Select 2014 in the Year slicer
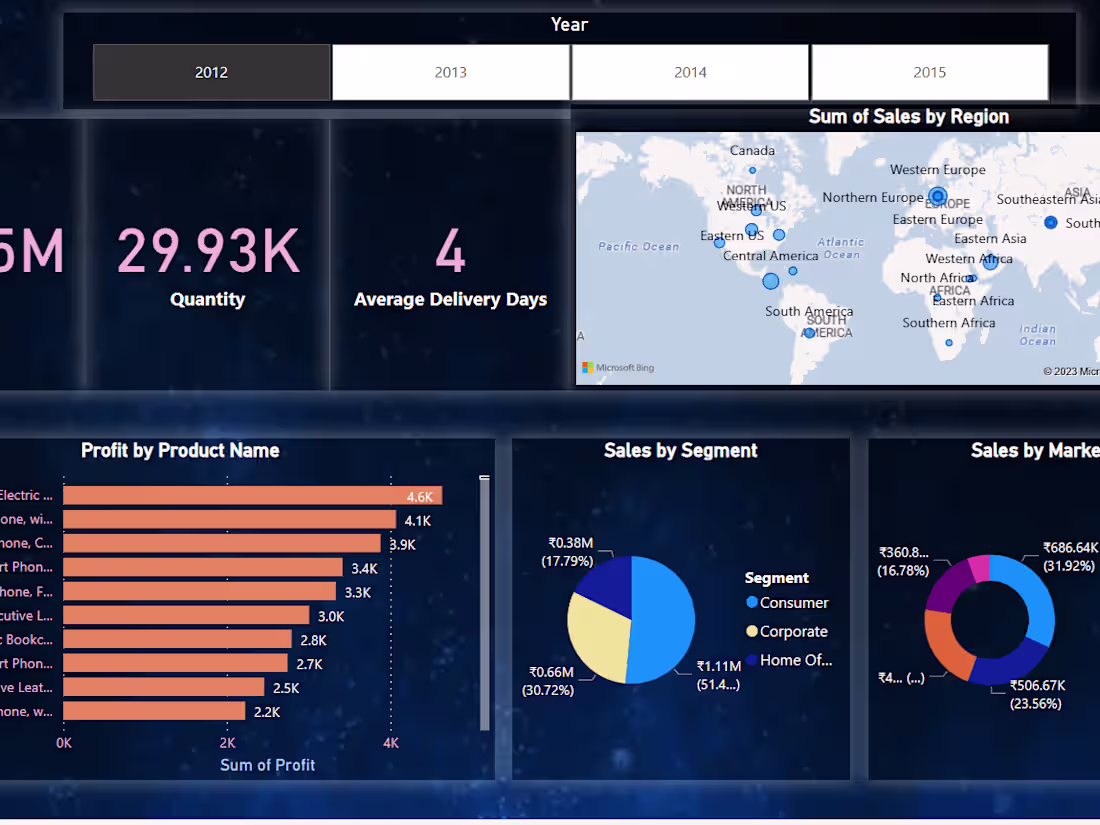1100x825 pixels. point(690,72)
